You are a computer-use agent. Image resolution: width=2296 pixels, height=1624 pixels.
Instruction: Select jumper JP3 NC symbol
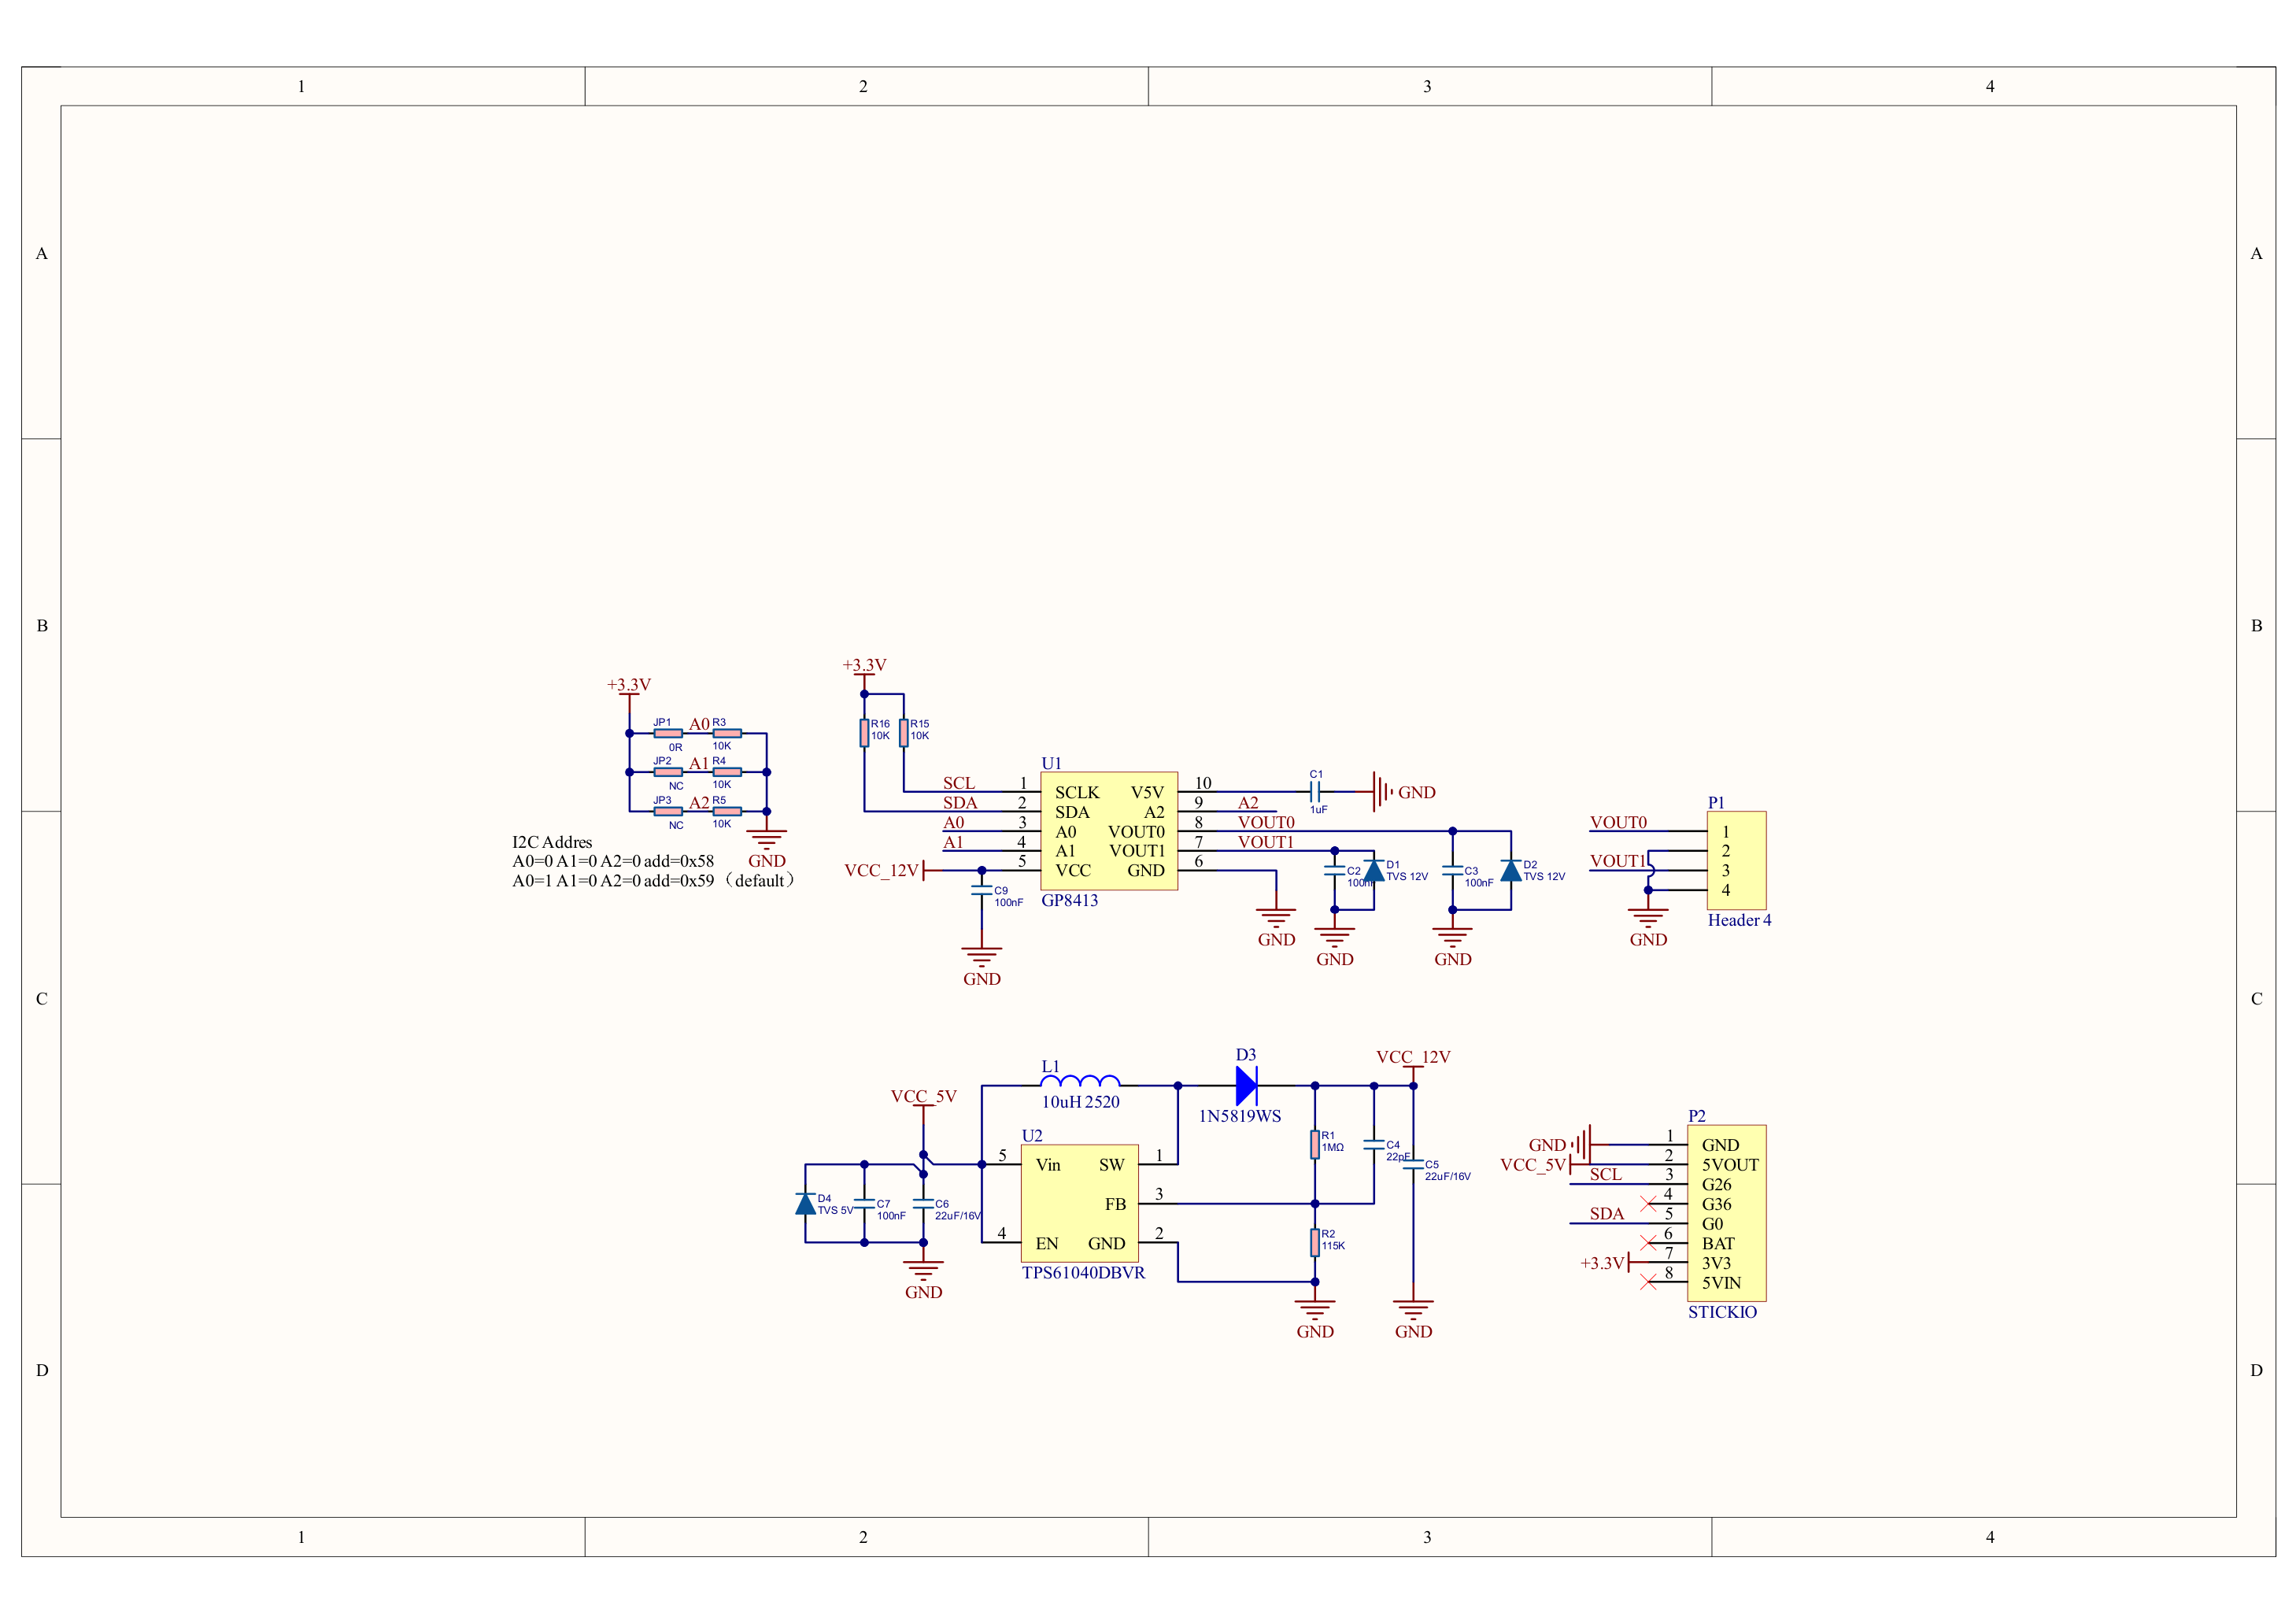coord(668,811)
